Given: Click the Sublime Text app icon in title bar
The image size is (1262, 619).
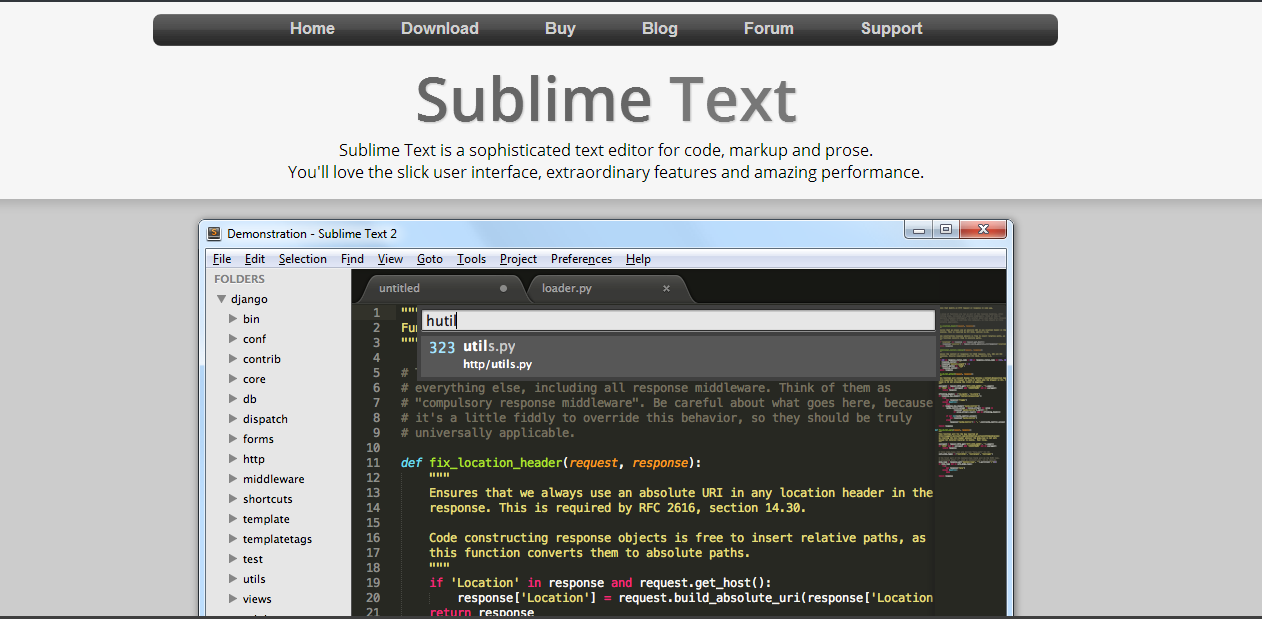Looking at the screenshot, I should [x=214, y=234].
